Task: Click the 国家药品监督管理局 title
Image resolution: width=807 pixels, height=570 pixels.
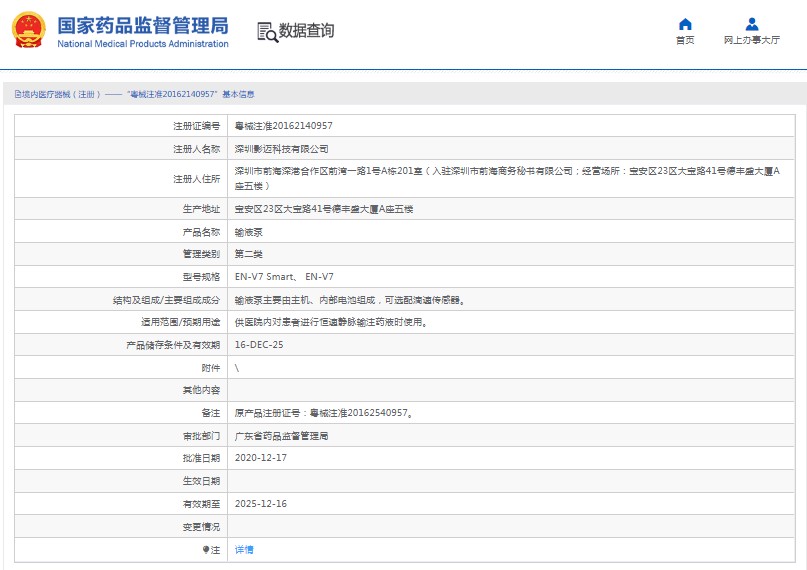Action: click(143, 25)
